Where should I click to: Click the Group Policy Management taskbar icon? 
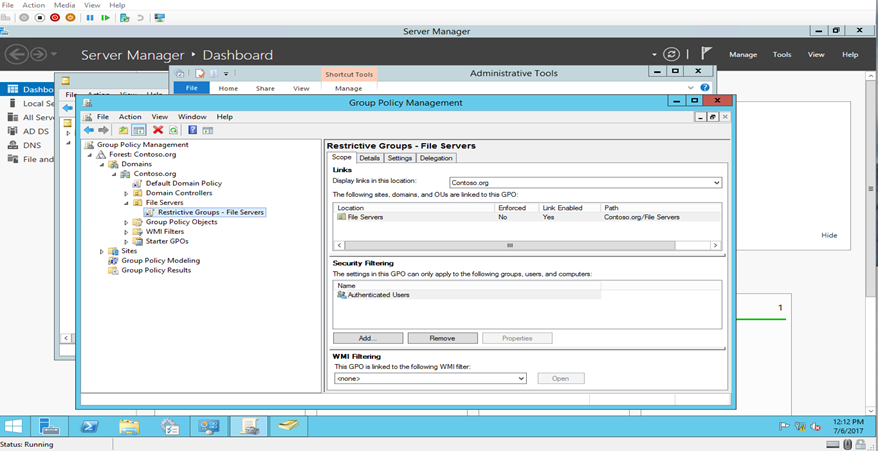(249, 427)
